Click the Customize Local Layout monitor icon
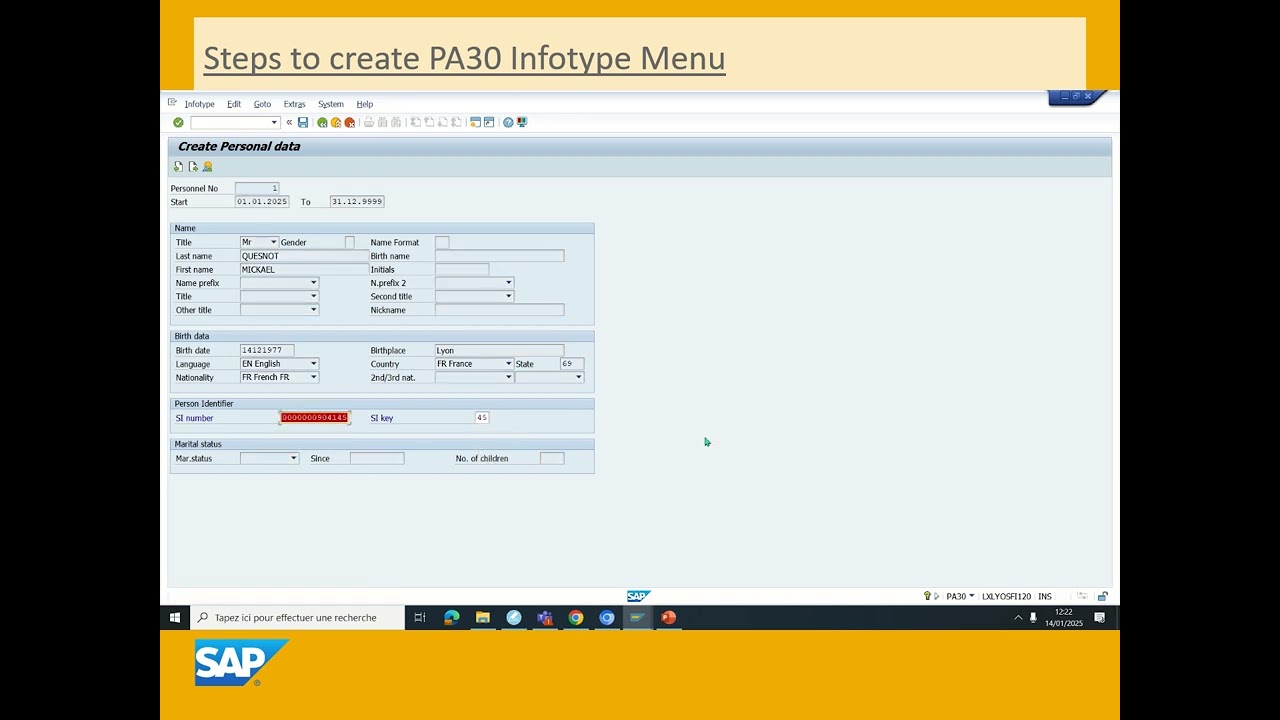 coord(522,122)
